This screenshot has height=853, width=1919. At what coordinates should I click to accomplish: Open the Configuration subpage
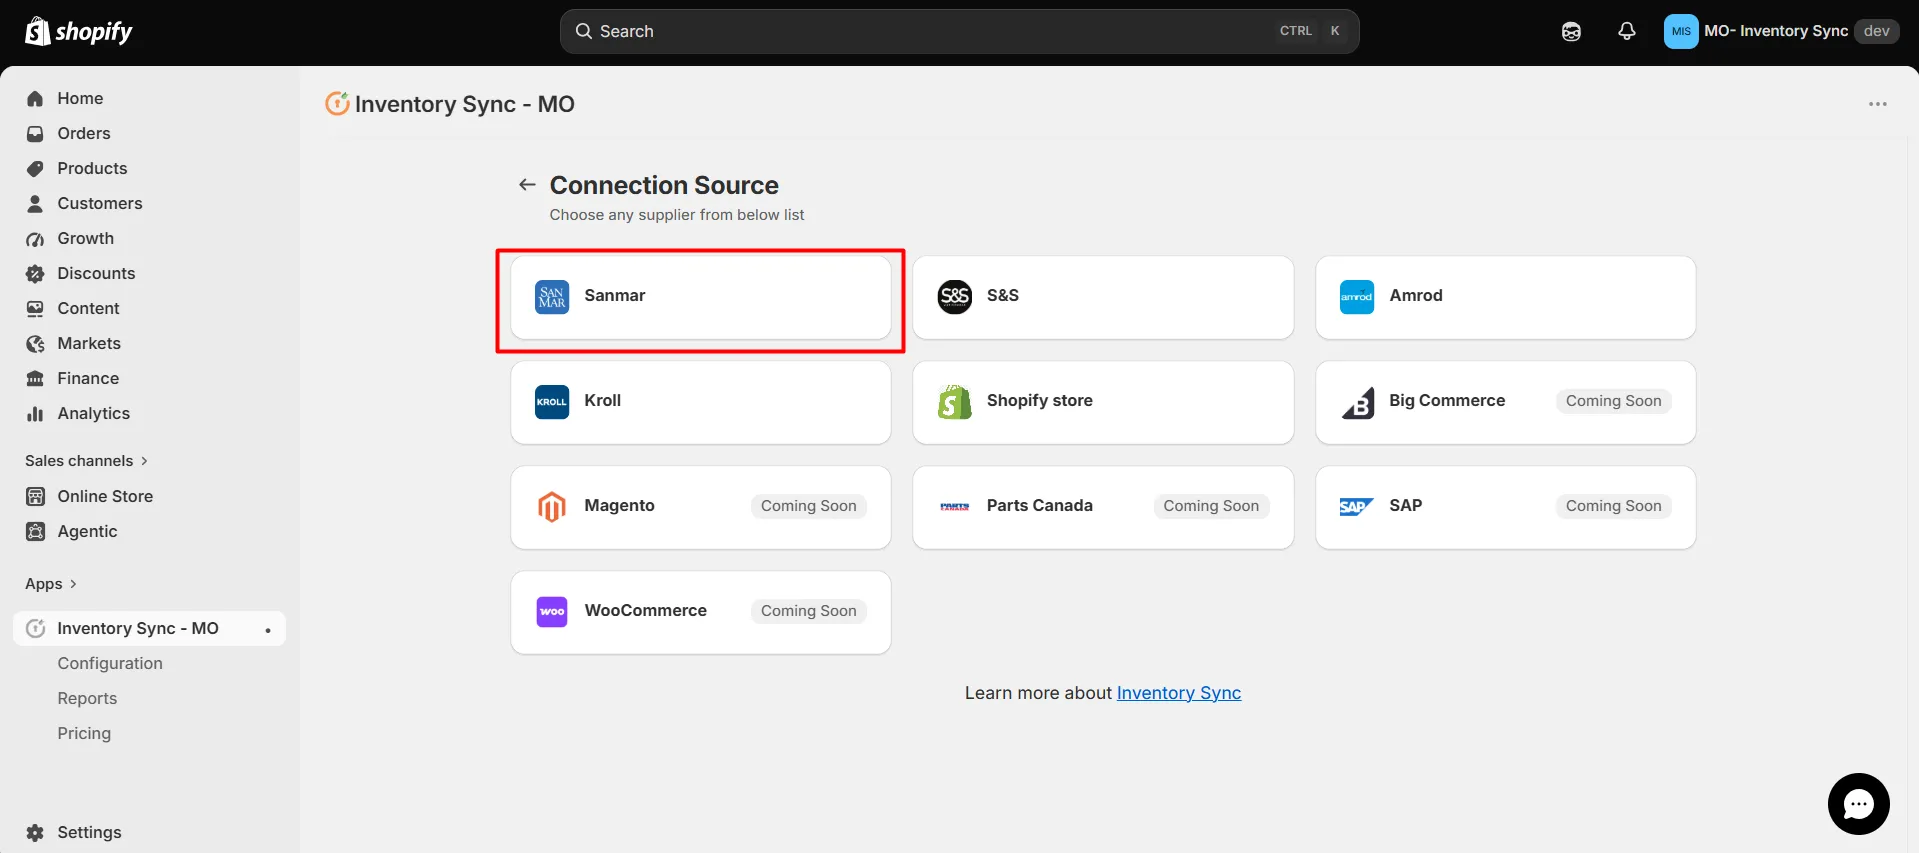coord(110,664)
